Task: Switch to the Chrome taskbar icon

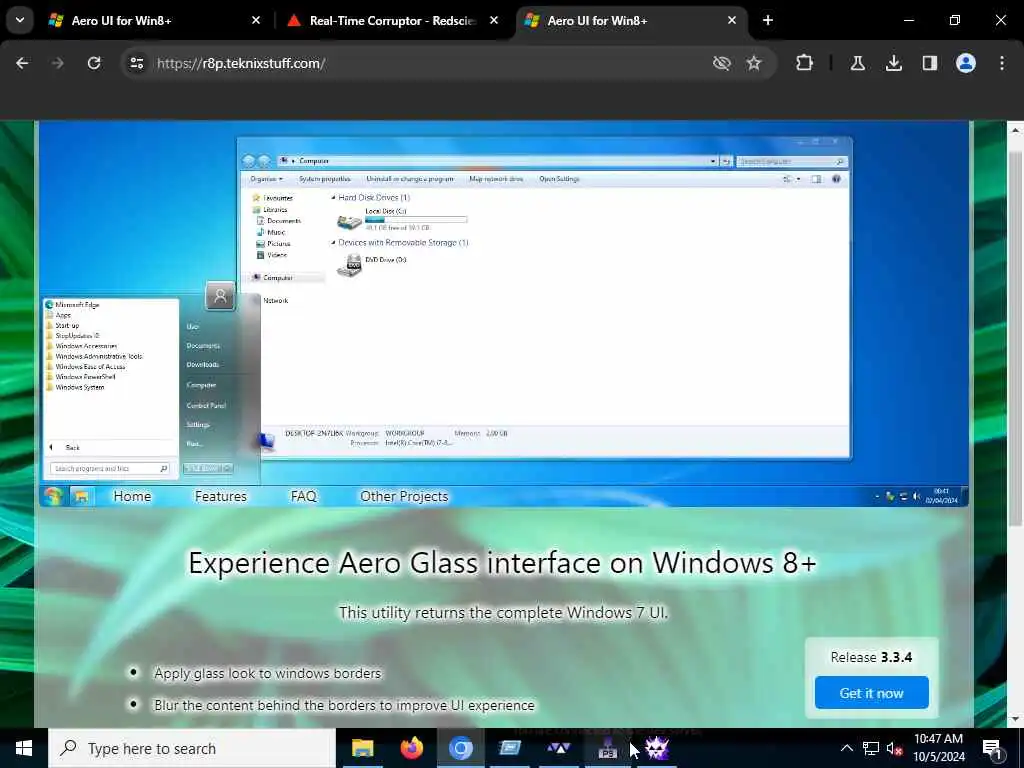Action: 460,748
